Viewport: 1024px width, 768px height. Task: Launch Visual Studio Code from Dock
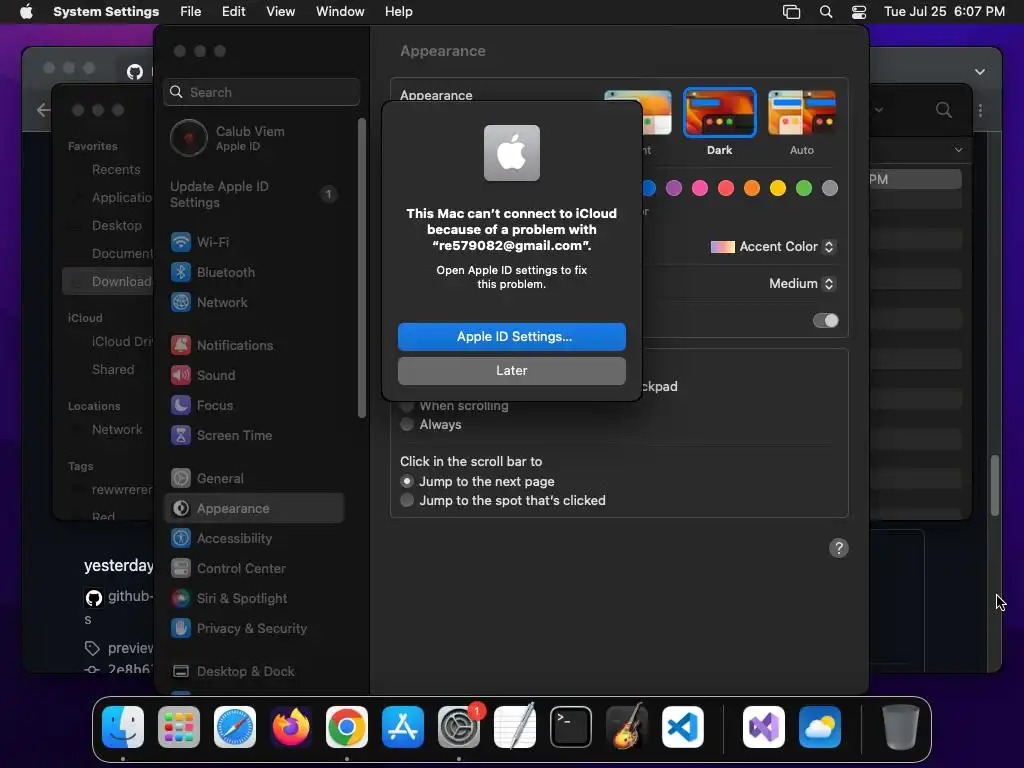pyautogui.click(x=683, y=727)
